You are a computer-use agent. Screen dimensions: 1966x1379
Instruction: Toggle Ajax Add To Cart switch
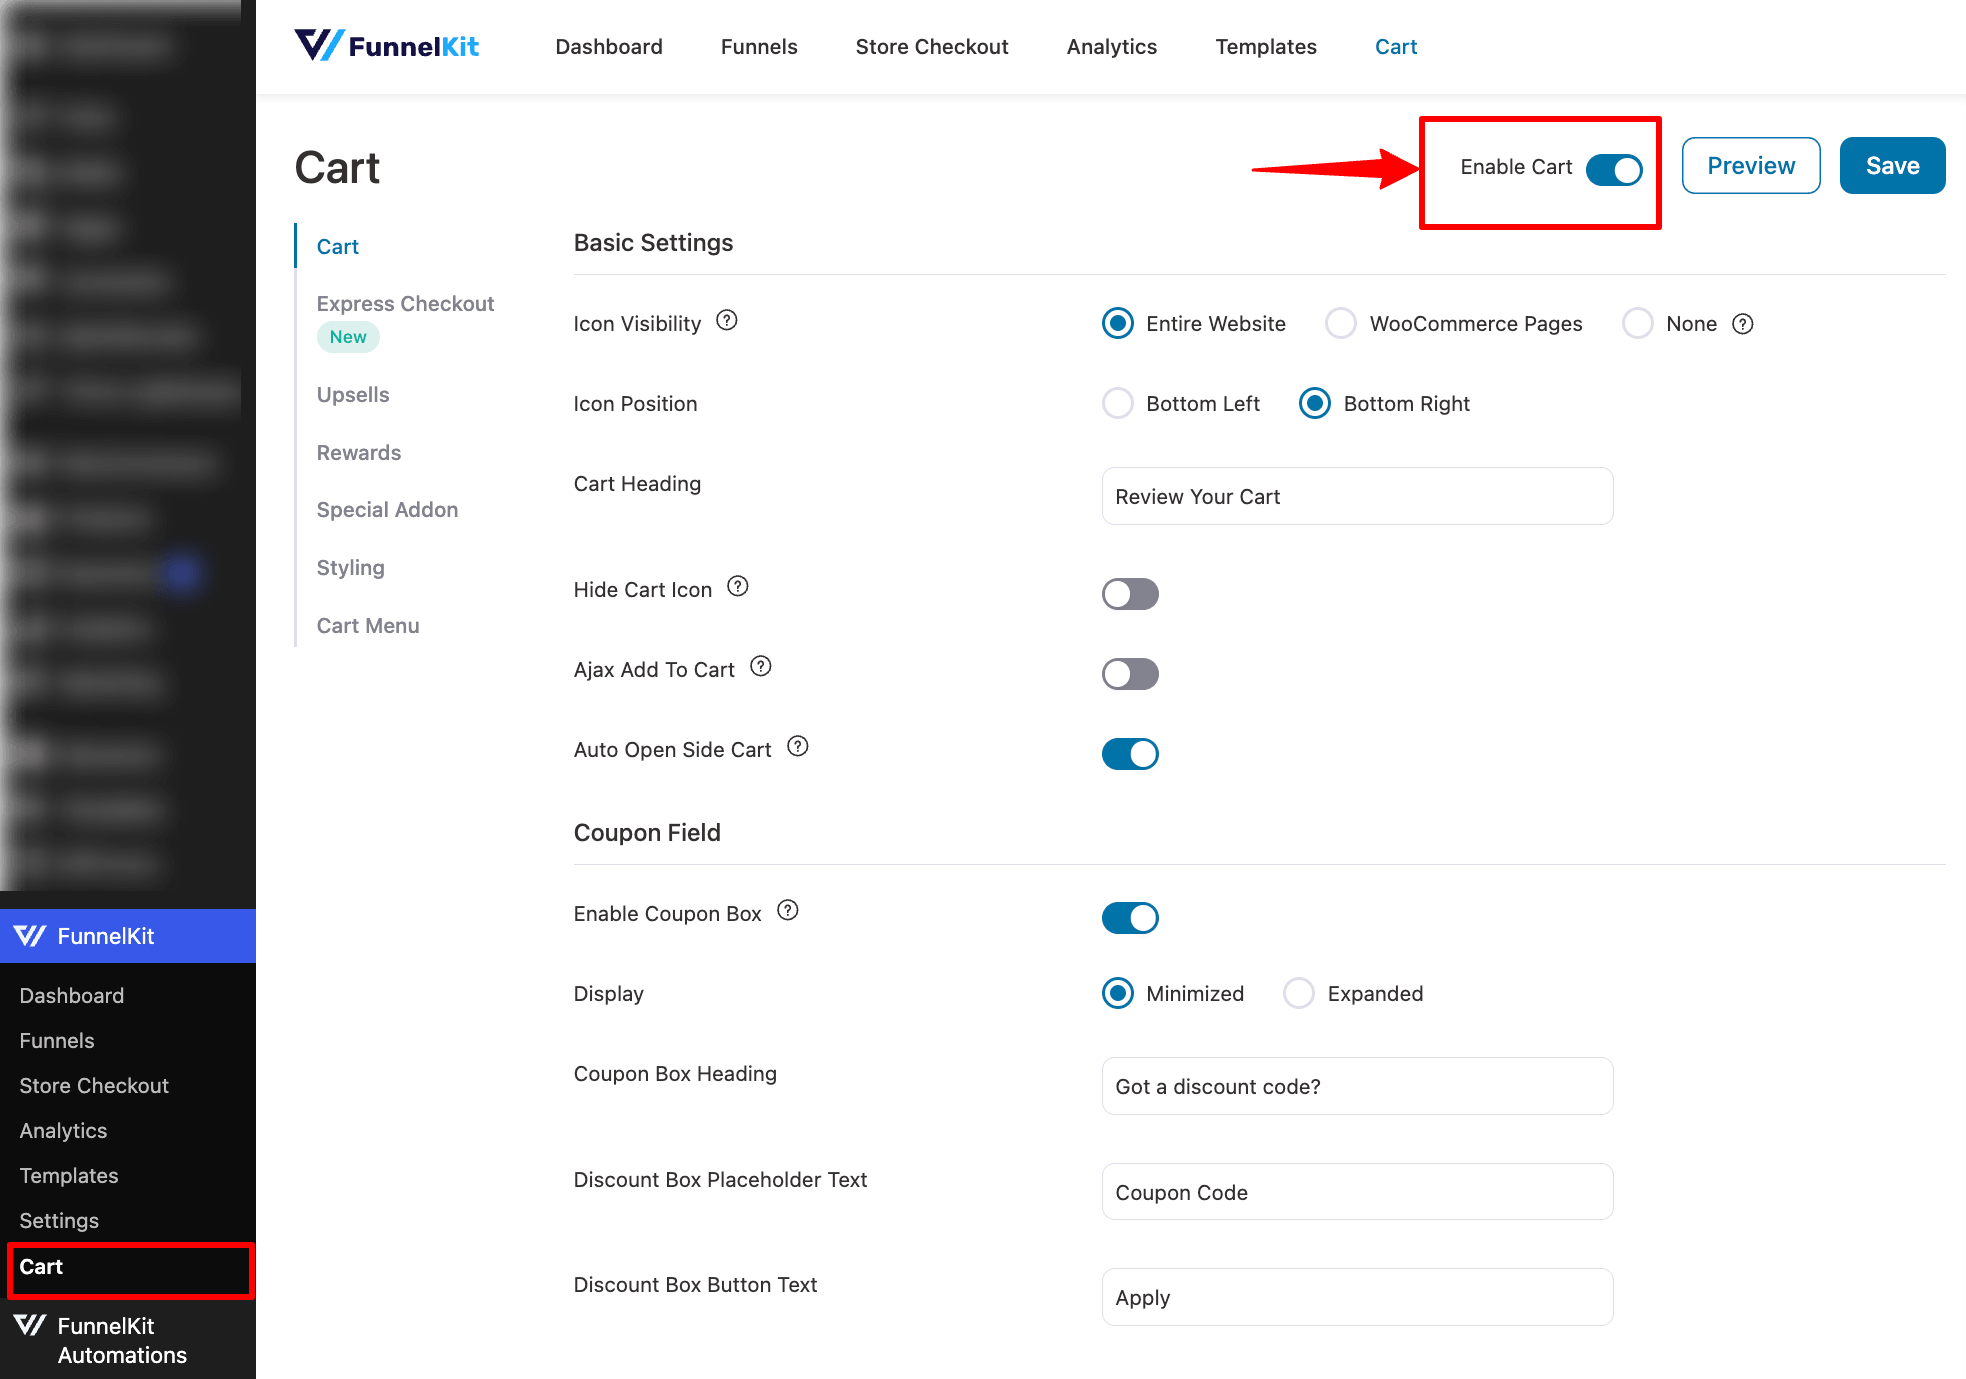[x=1130, y=674]
